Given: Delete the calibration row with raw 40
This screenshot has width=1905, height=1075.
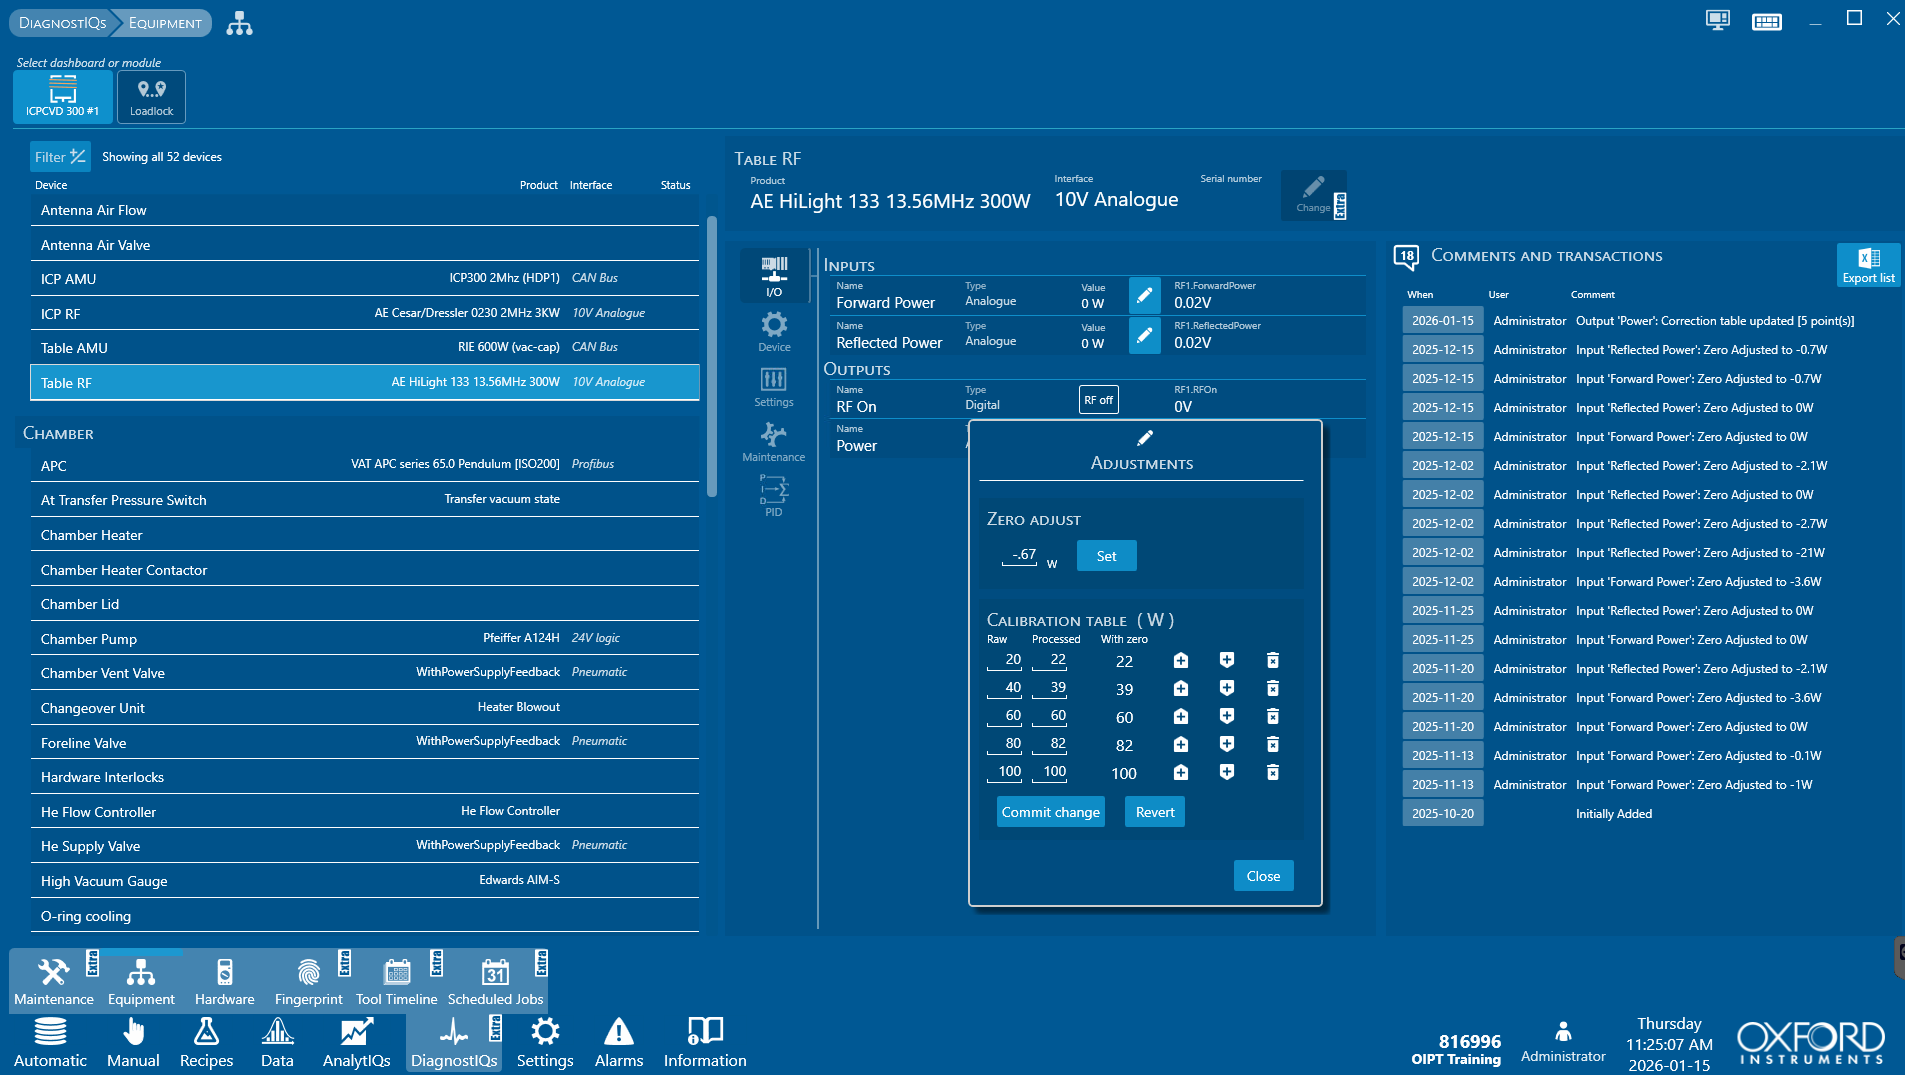Looking at the screenshot, I should [x=1272, y=688].
